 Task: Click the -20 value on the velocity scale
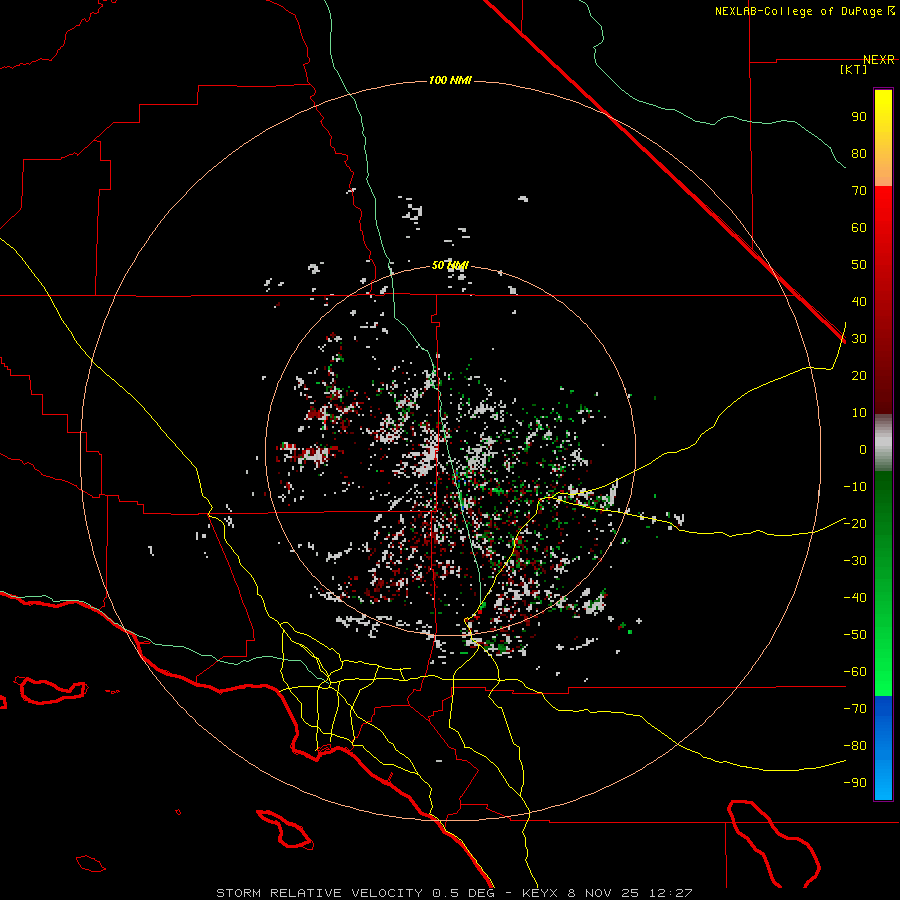[855, 523]
